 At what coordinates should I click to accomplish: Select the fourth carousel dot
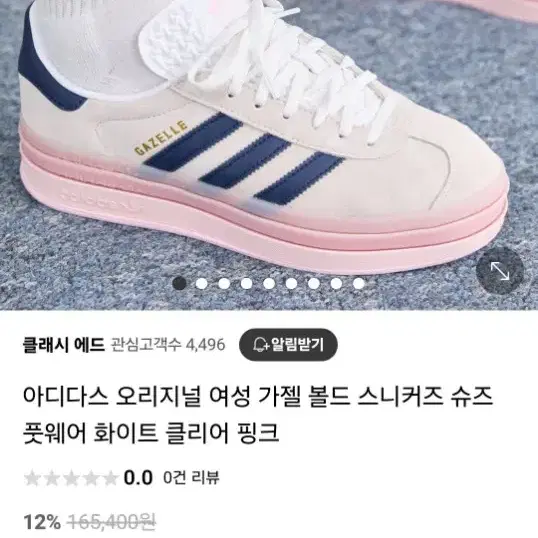246,283
